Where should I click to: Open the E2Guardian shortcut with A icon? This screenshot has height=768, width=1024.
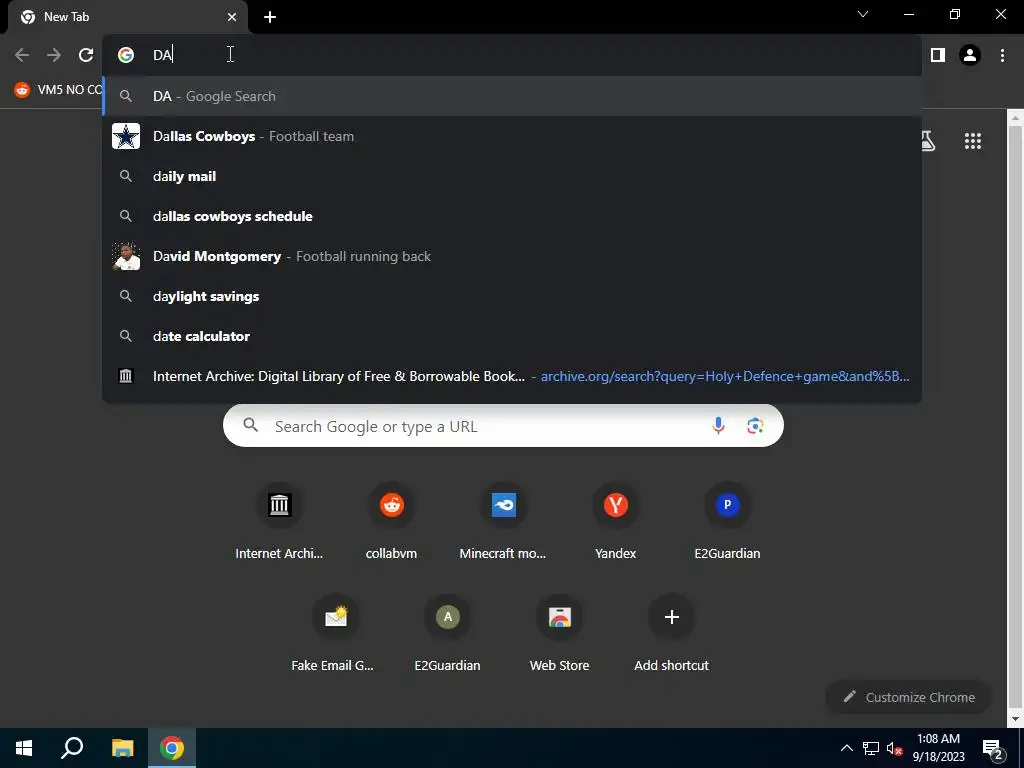pos(447,635)
